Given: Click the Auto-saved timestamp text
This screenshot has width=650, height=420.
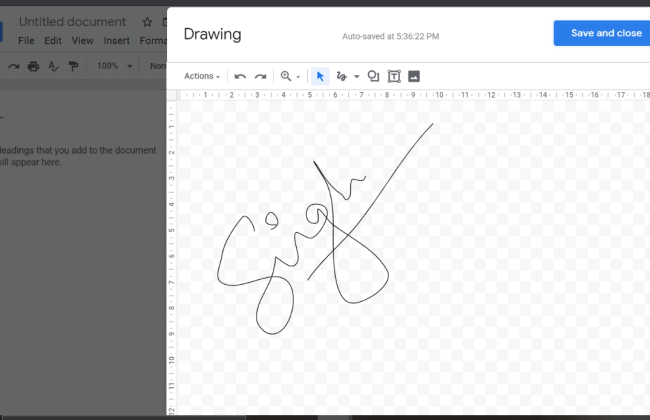Looking at the screenshot, I should click(390, 36).
